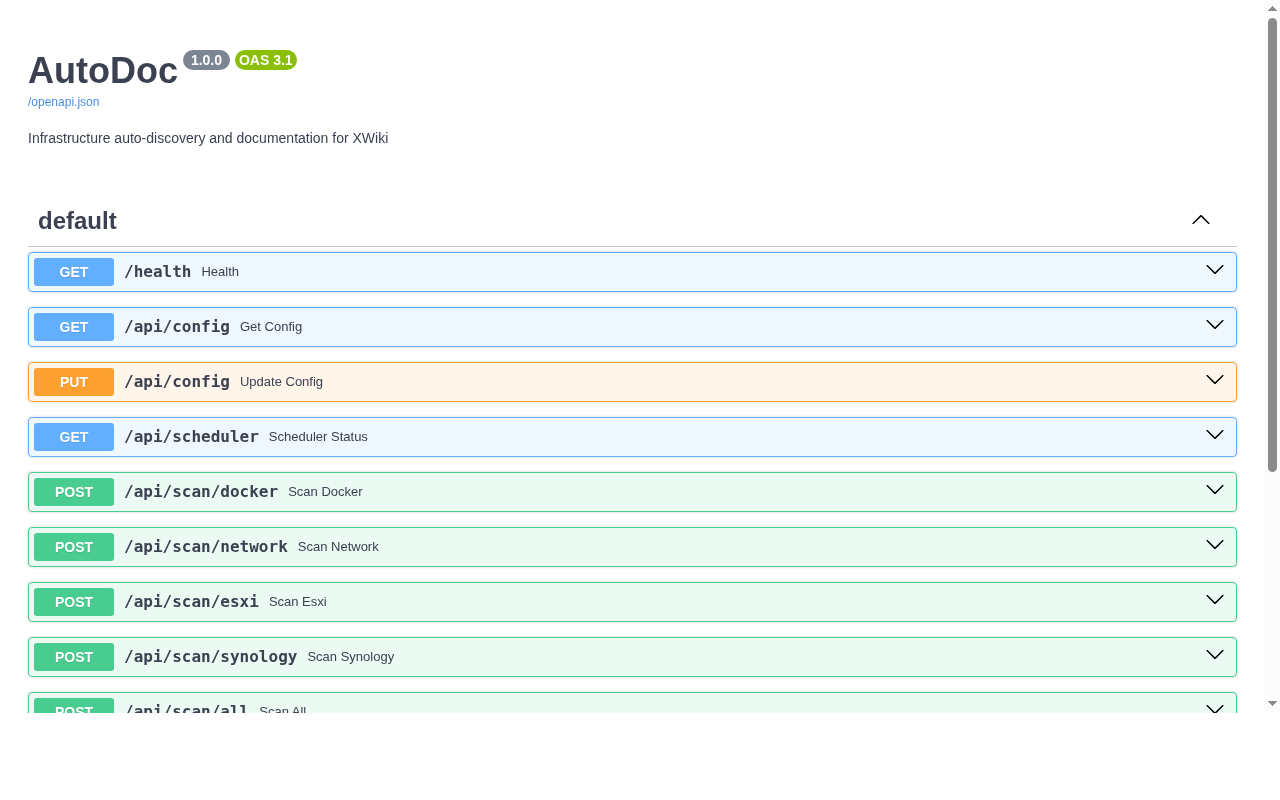Expand /api/scan/esxi chevron arrow

pos(1215,600)
